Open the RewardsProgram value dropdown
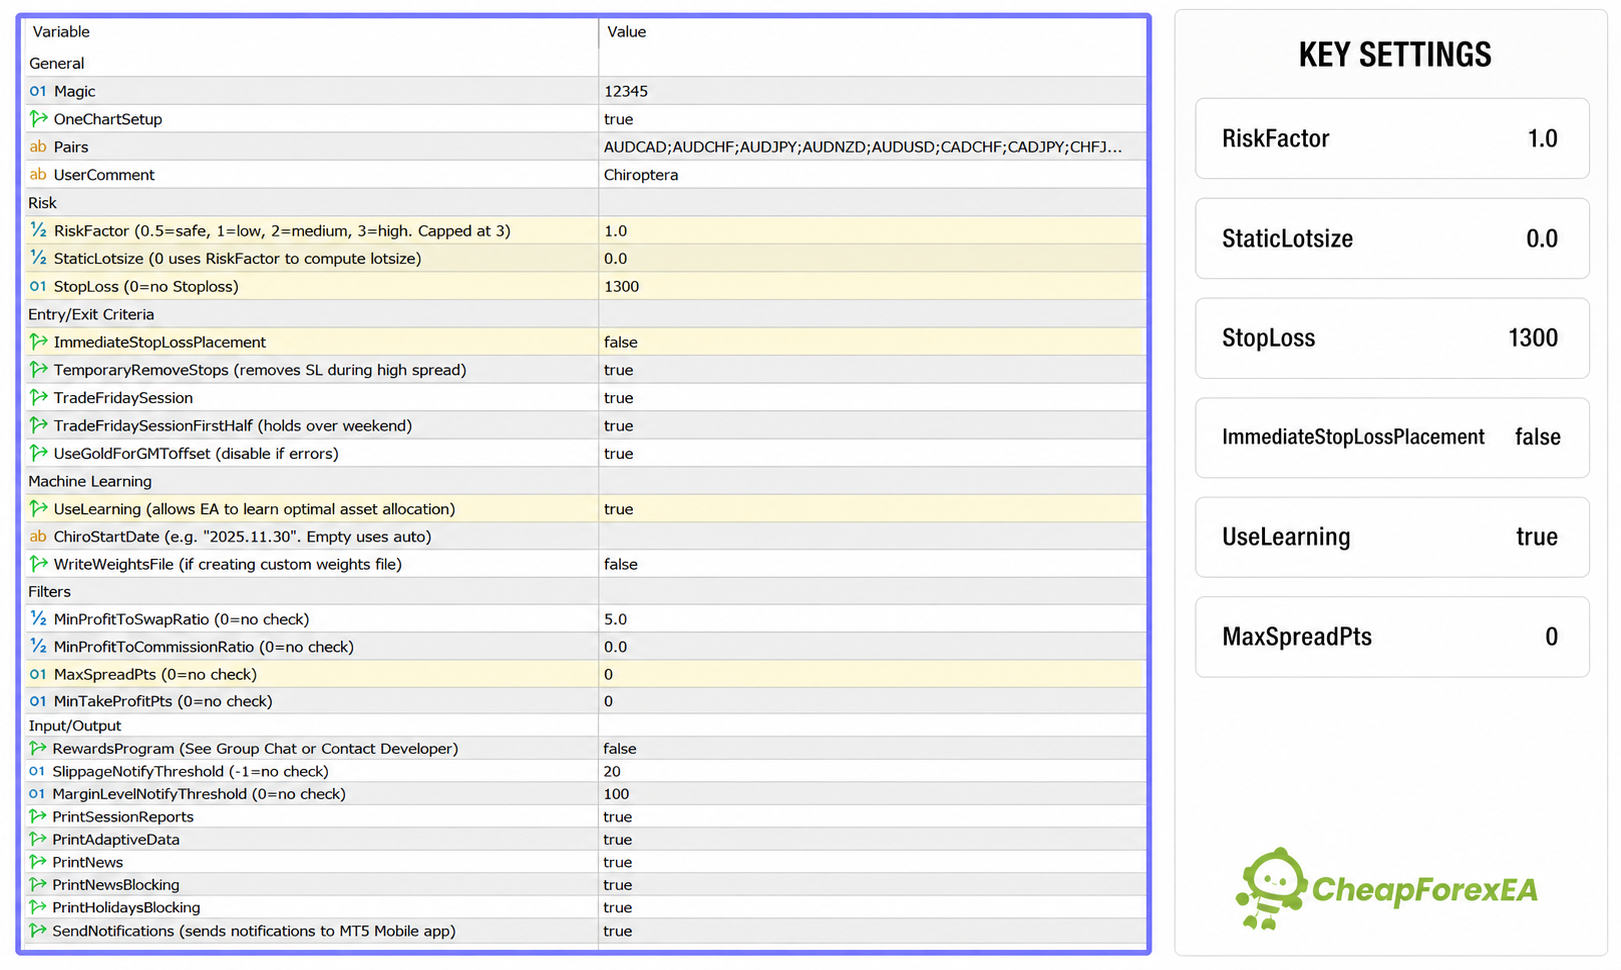 click(x=872, y=749)
